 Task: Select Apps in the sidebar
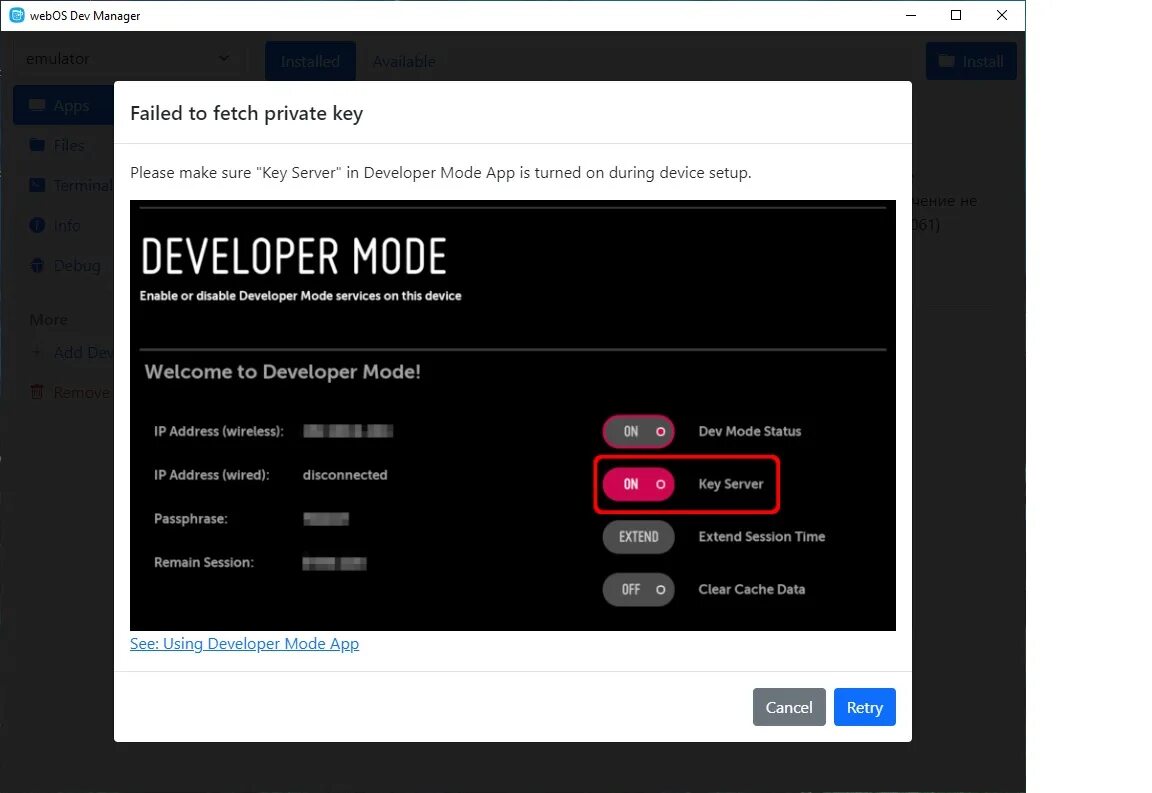tap(64, 105)
